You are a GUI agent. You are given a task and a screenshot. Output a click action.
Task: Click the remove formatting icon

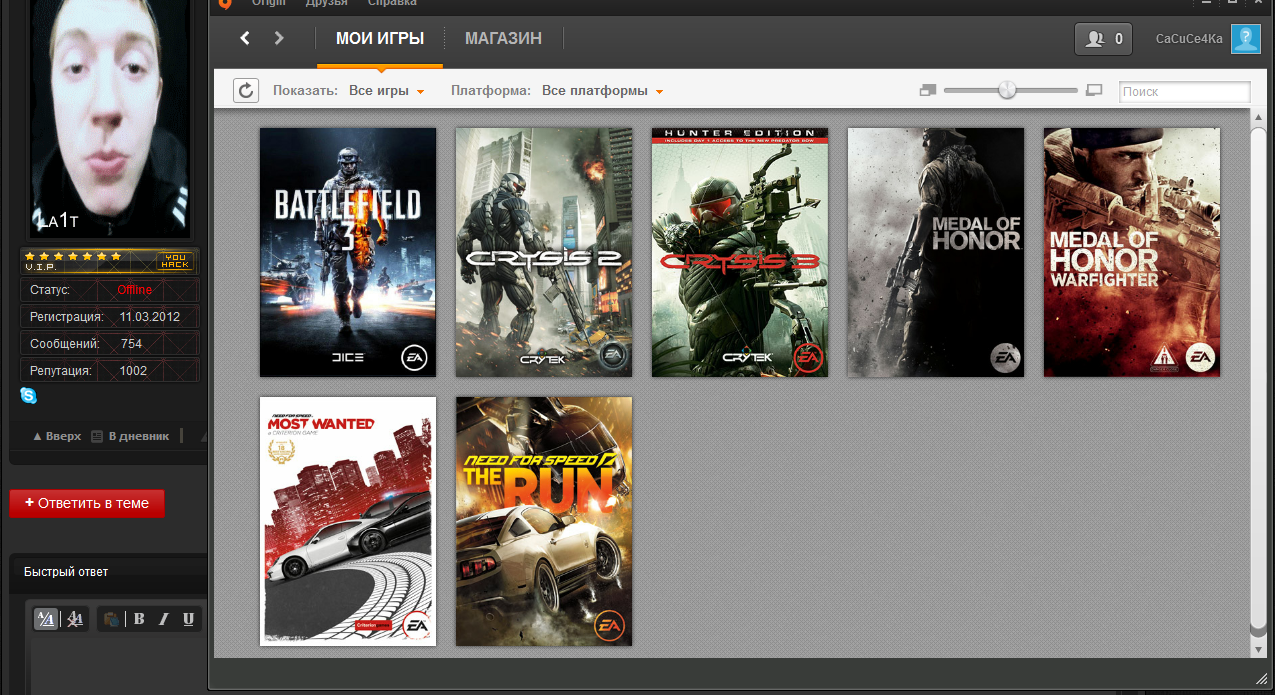(x=75, y=619)
